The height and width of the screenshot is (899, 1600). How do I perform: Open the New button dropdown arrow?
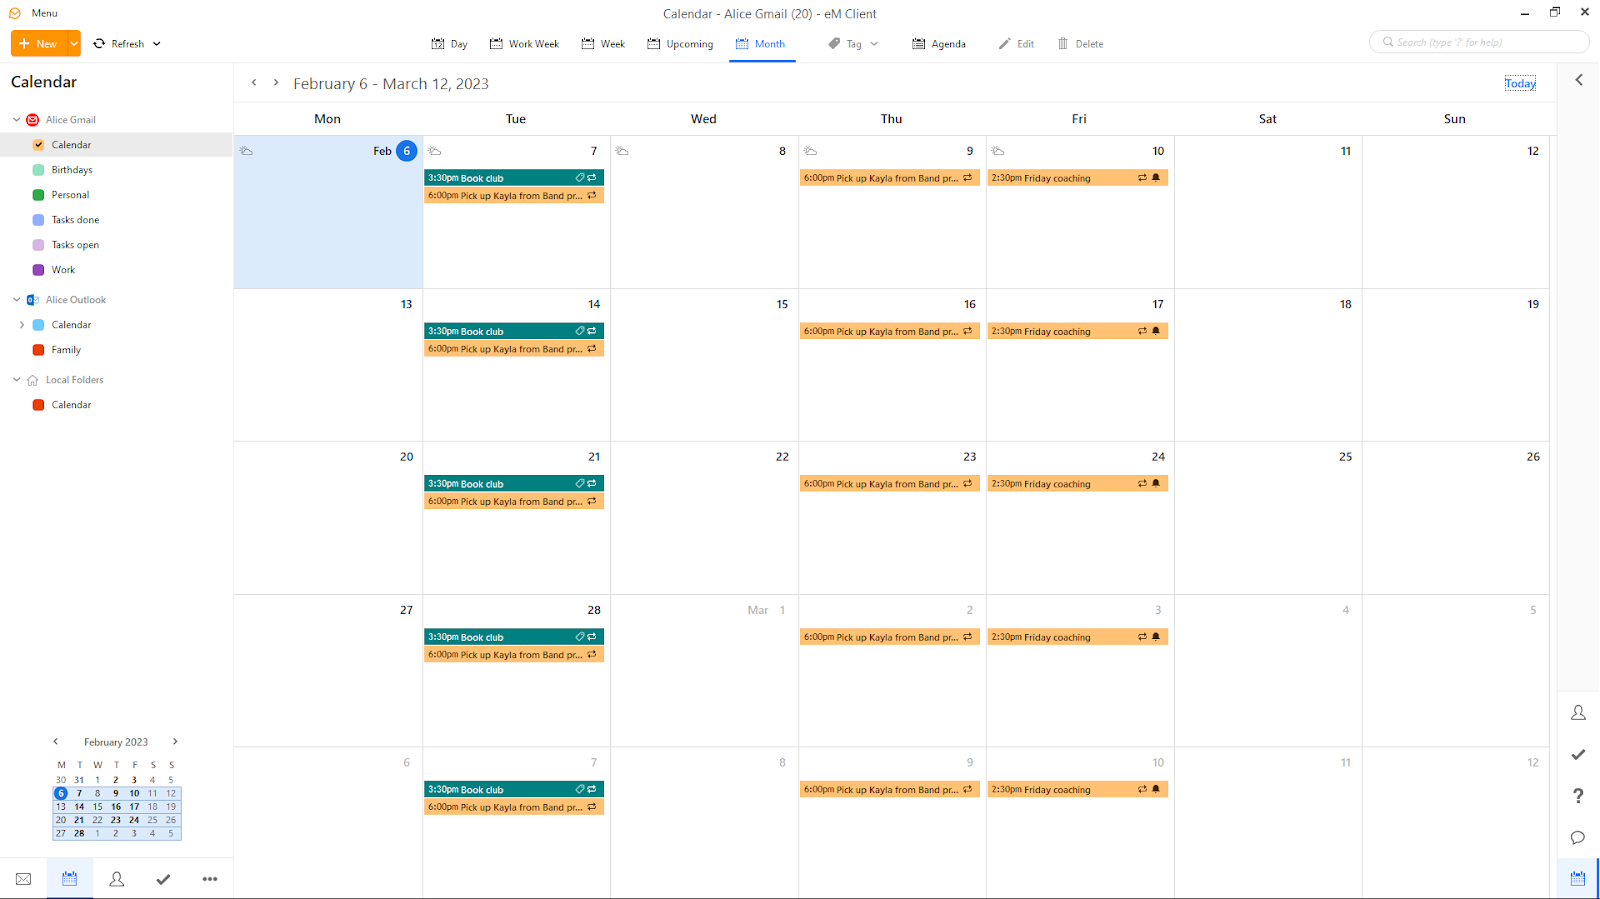click(73, 44)
